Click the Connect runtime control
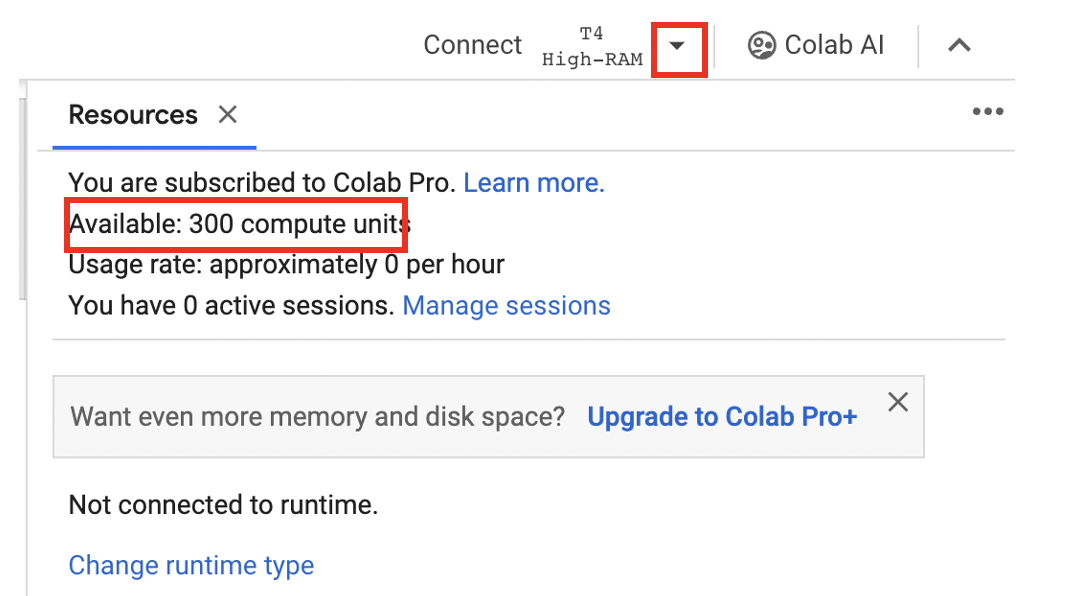Image resolution: width=1068 pixels, height=596 pixels. click(x=472, y=45)
